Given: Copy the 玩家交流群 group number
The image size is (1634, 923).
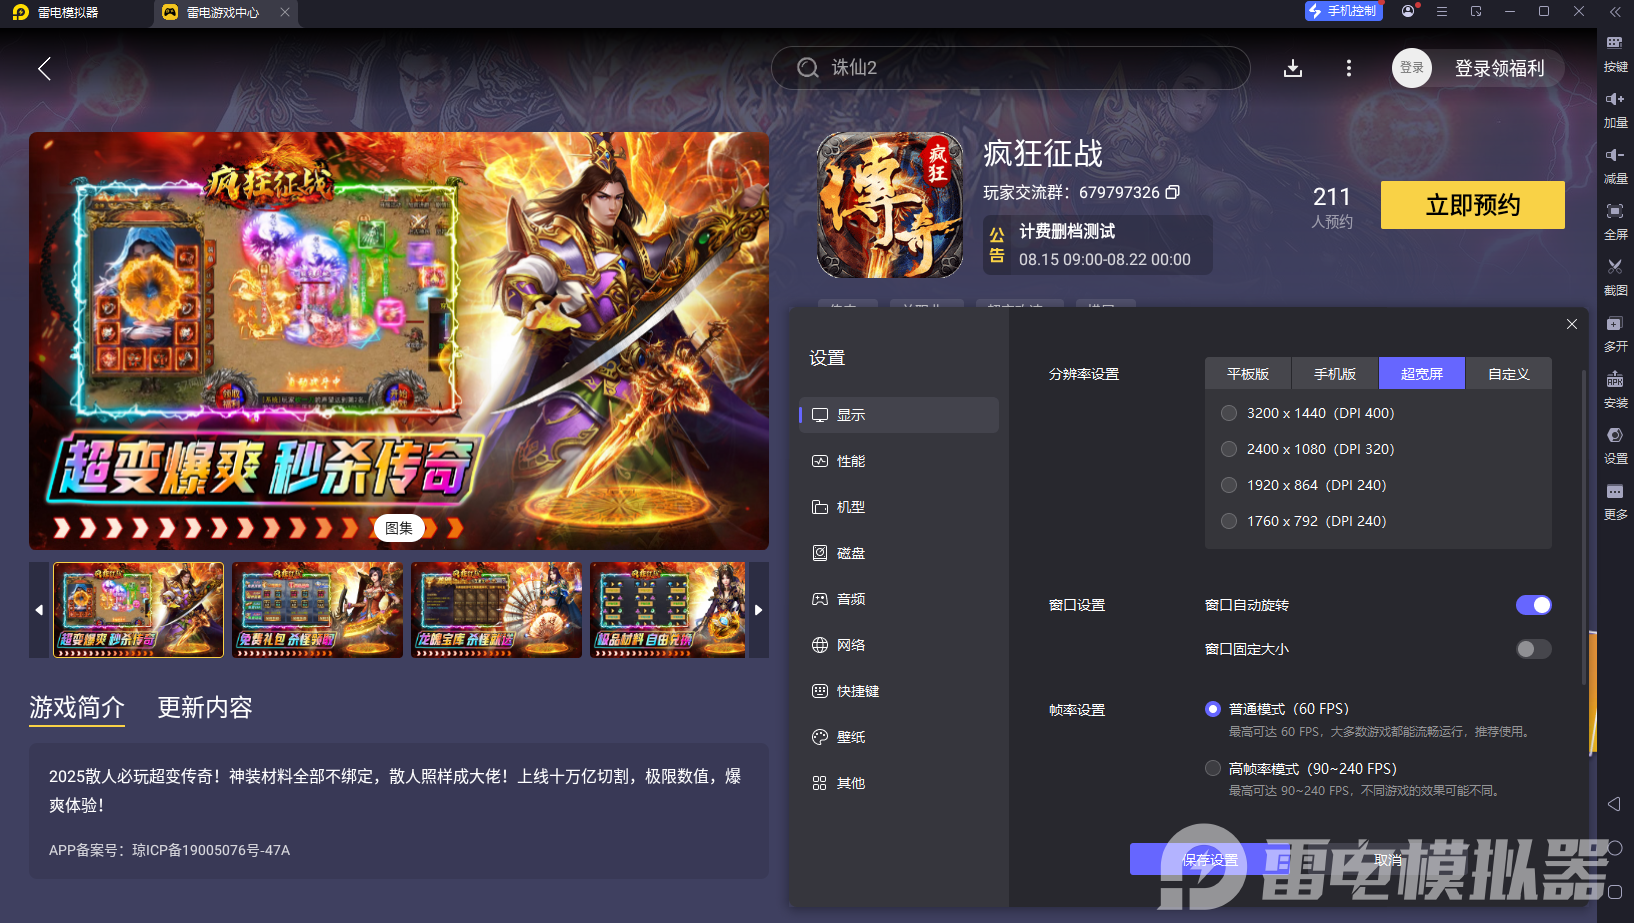Looking at the screenshot, I should pyautogui.click(x=1172, y=192).
